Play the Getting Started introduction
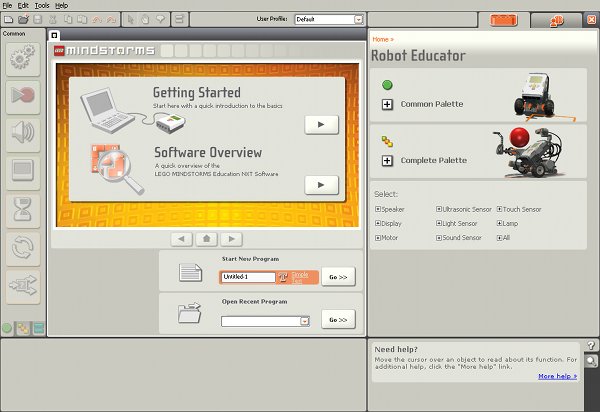This screenshot has height=412, width=600. (321, 124)
